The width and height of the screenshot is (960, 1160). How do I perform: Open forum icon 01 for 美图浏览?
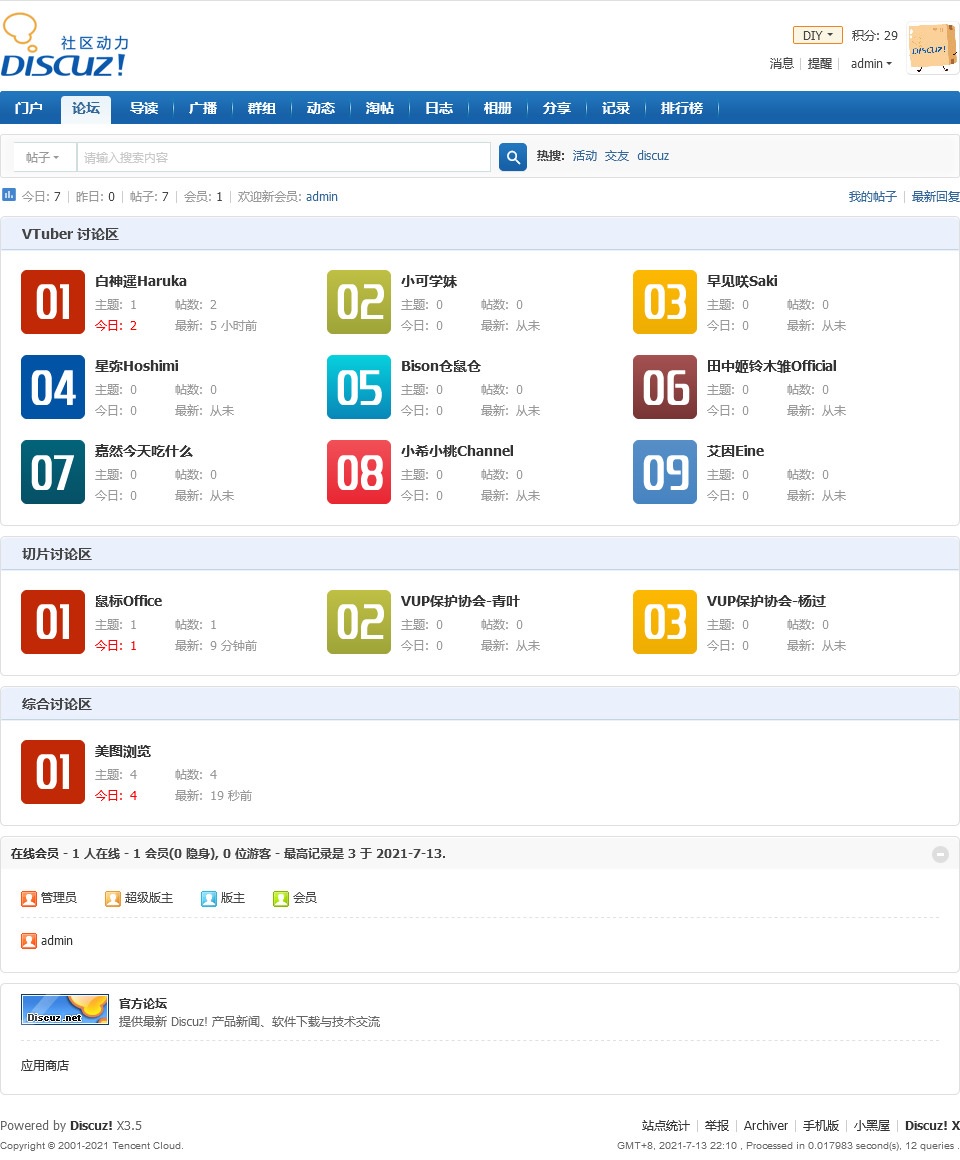pyautogui.click(x=53, y=772)
